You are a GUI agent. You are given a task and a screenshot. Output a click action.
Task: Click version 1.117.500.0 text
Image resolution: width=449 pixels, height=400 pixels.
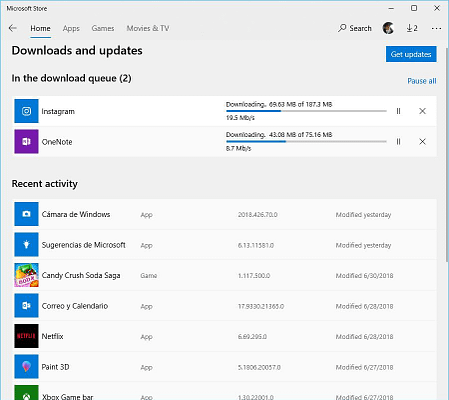pos(254,276)
